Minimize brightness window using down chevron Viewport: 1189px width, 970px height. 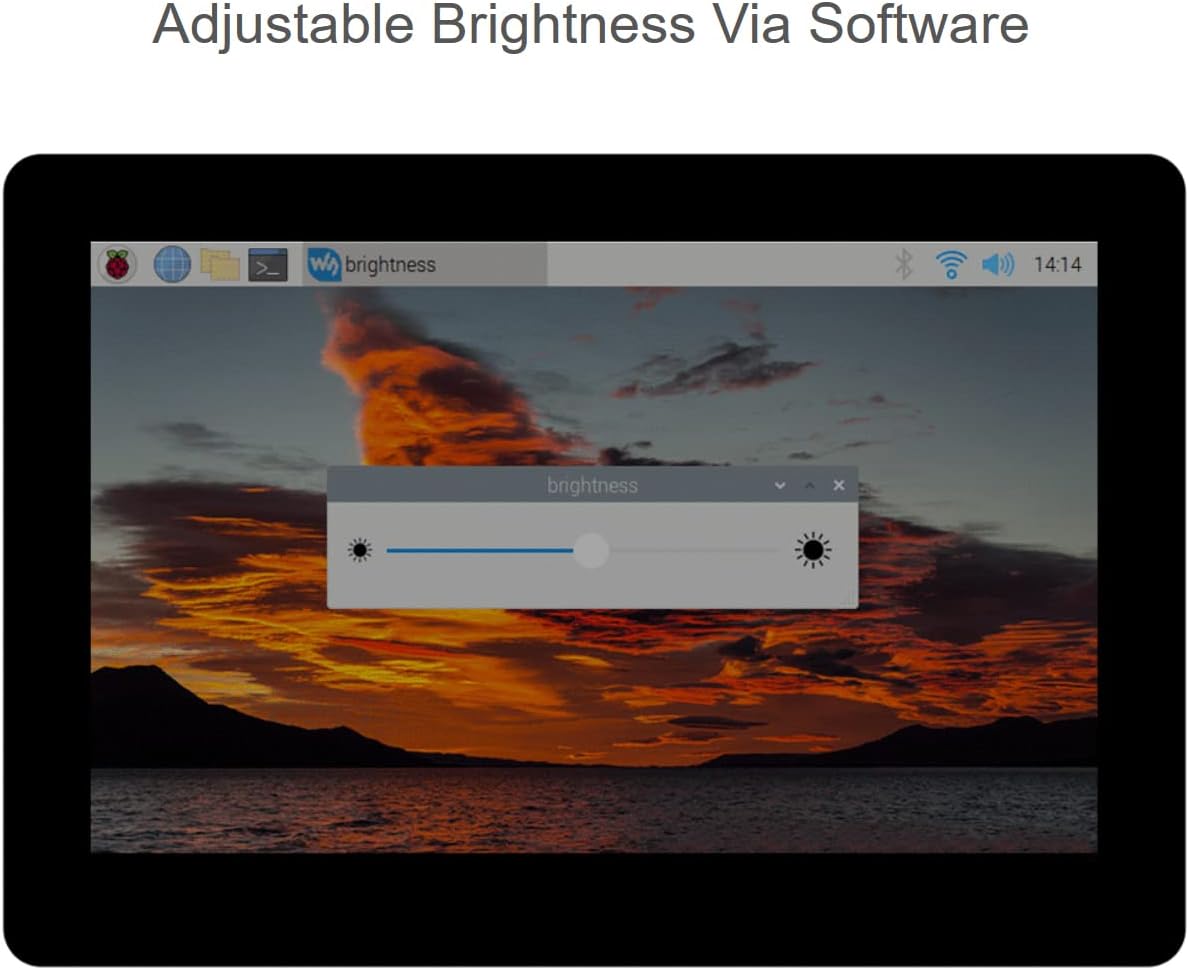tap(780, 486)
